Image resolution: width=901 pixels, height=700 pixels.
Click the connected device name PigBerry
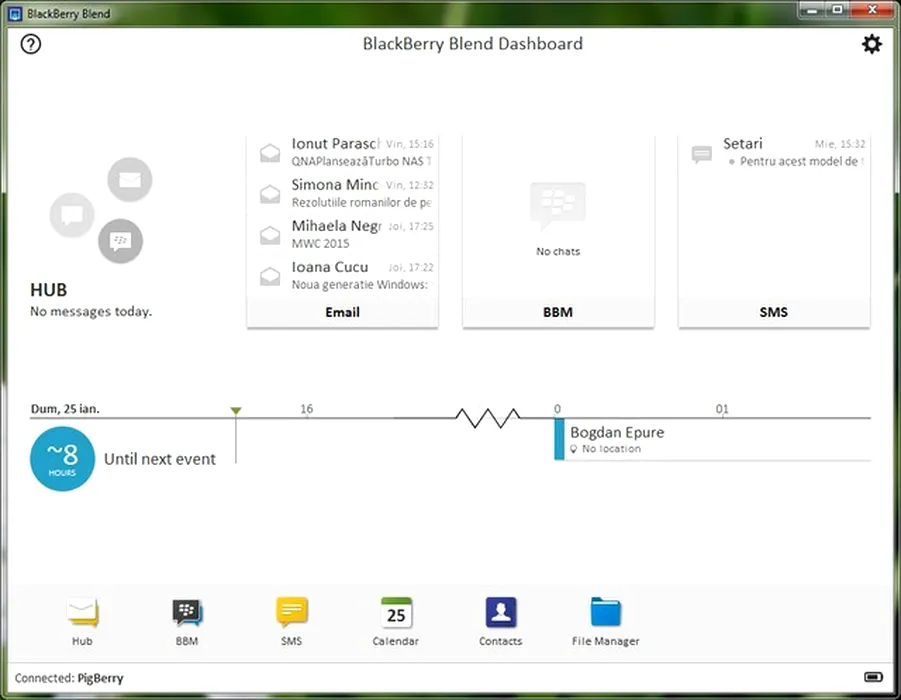point(101,678)
